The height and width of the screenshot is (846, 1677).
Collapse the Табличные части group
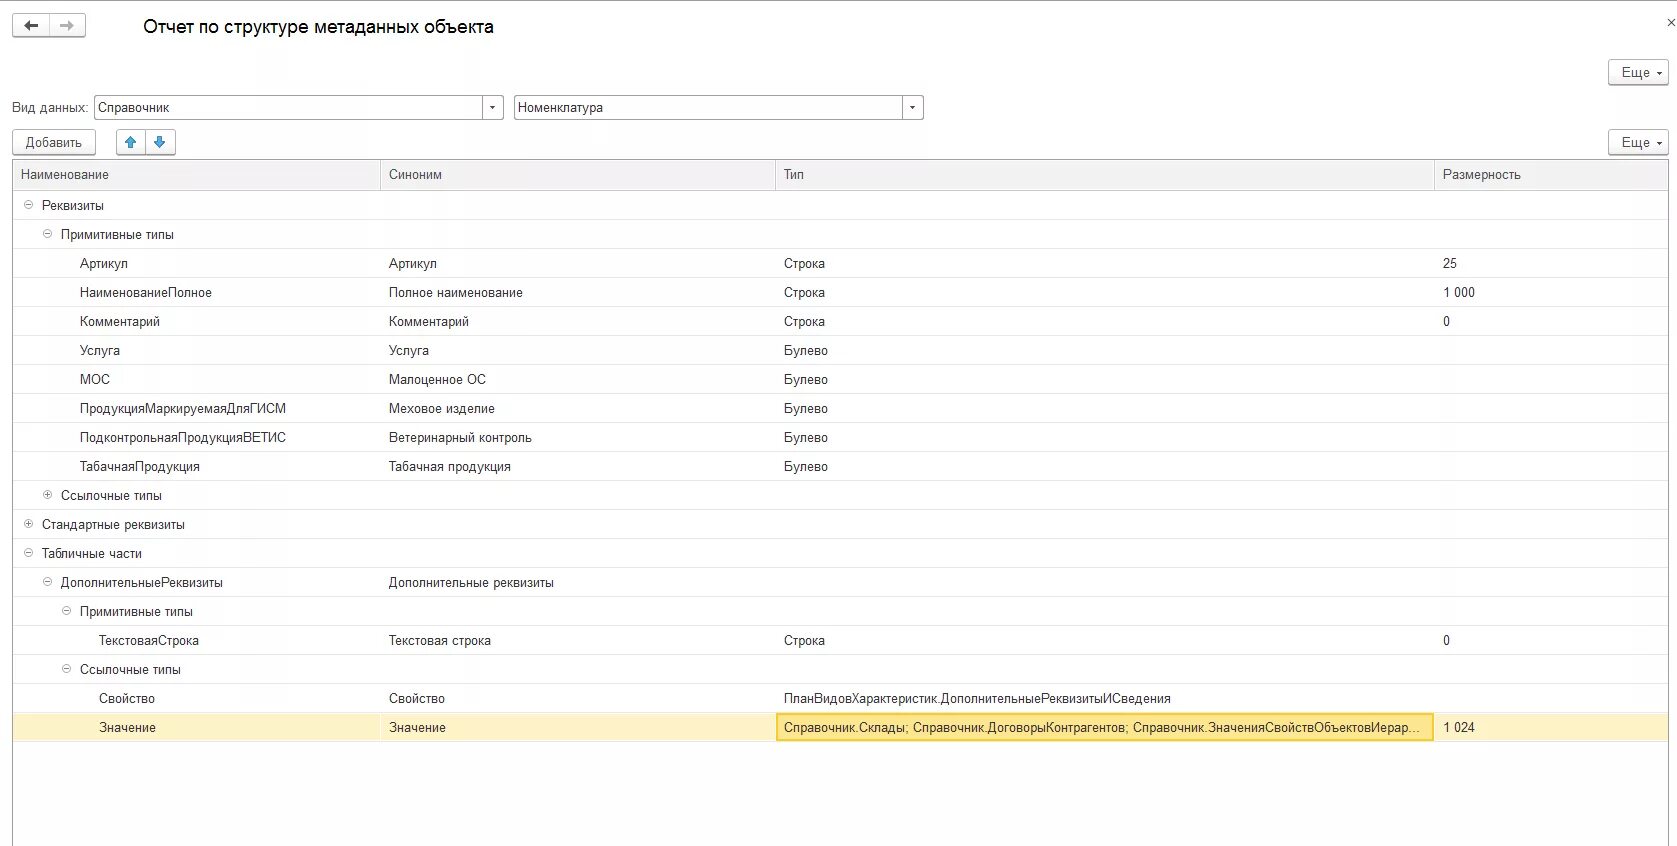(28, 553)
